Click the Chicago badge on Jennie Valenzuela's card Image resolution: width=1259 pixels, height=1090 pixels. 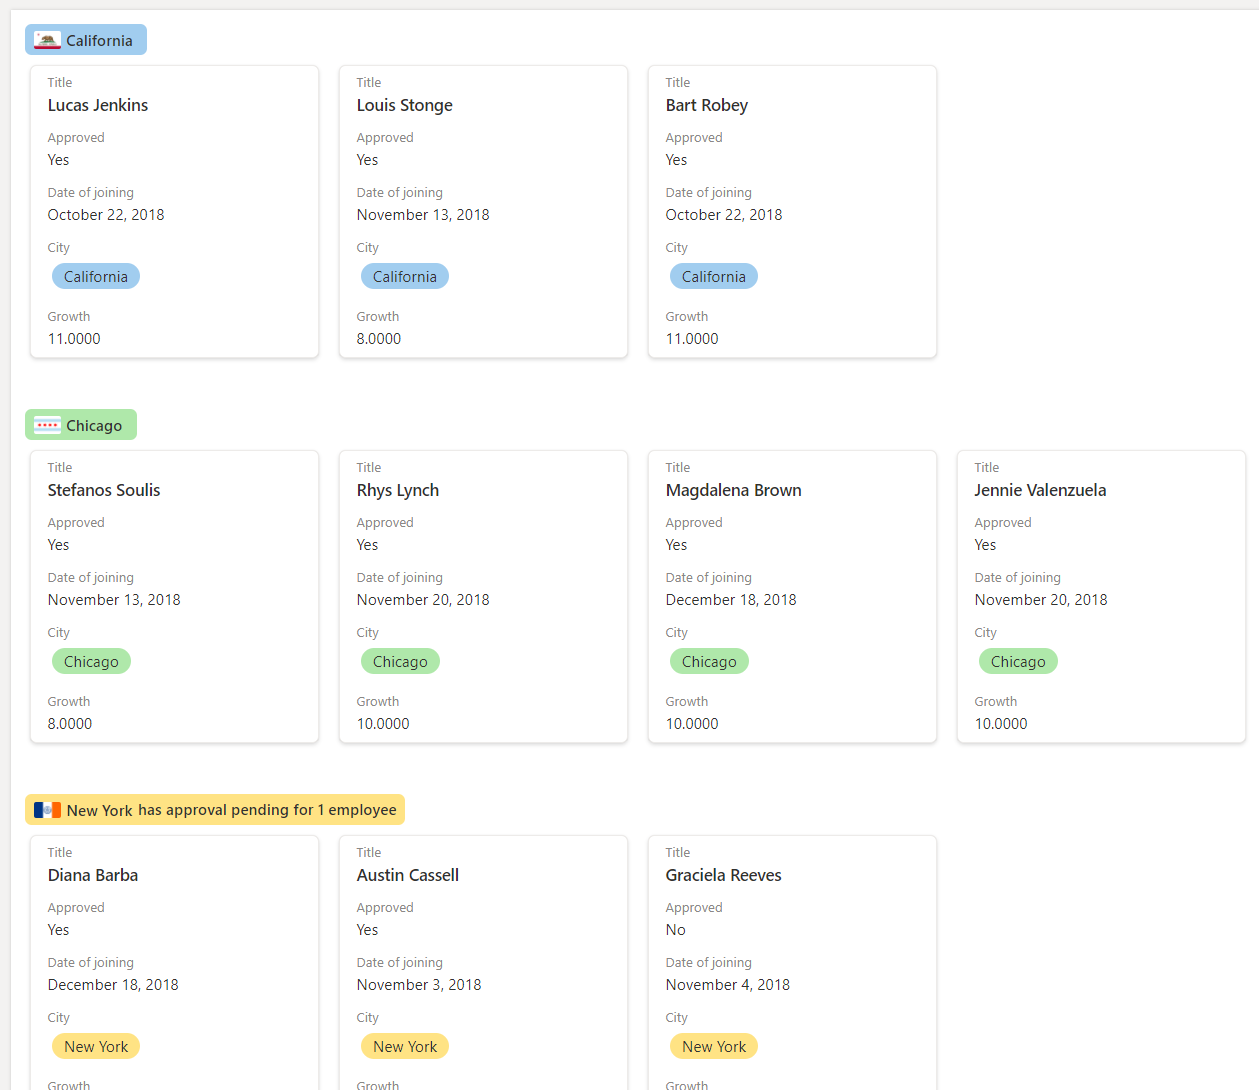coord(1018,661)
